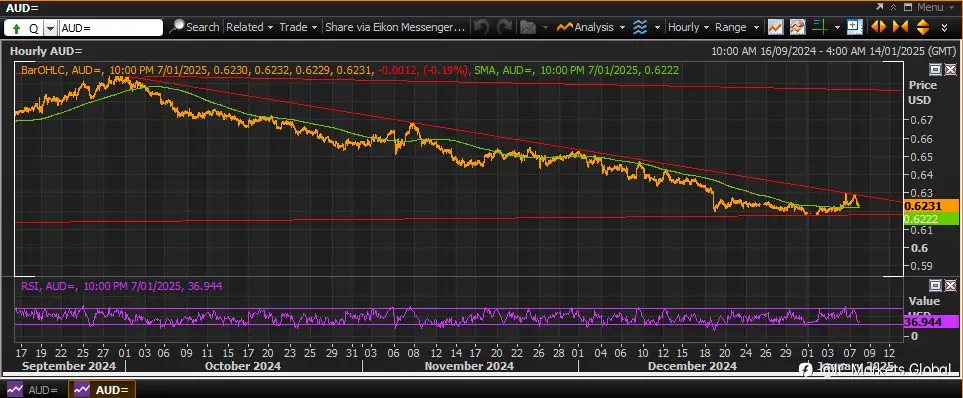The height and width of the screenshot is (398, 963).
Task: Click the Hourly AUD= chart title
Action: (46, 51)
